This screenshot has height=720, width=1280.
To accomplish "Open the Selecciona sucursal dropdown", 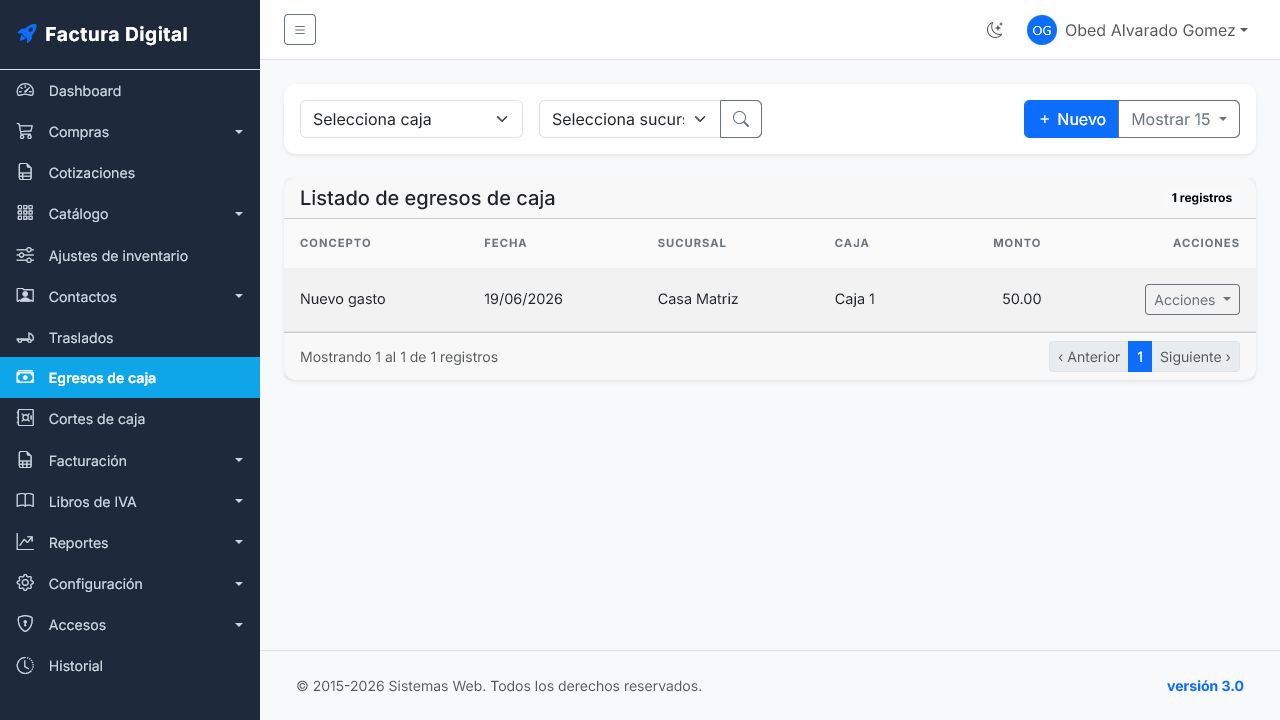I will [629, 119].
